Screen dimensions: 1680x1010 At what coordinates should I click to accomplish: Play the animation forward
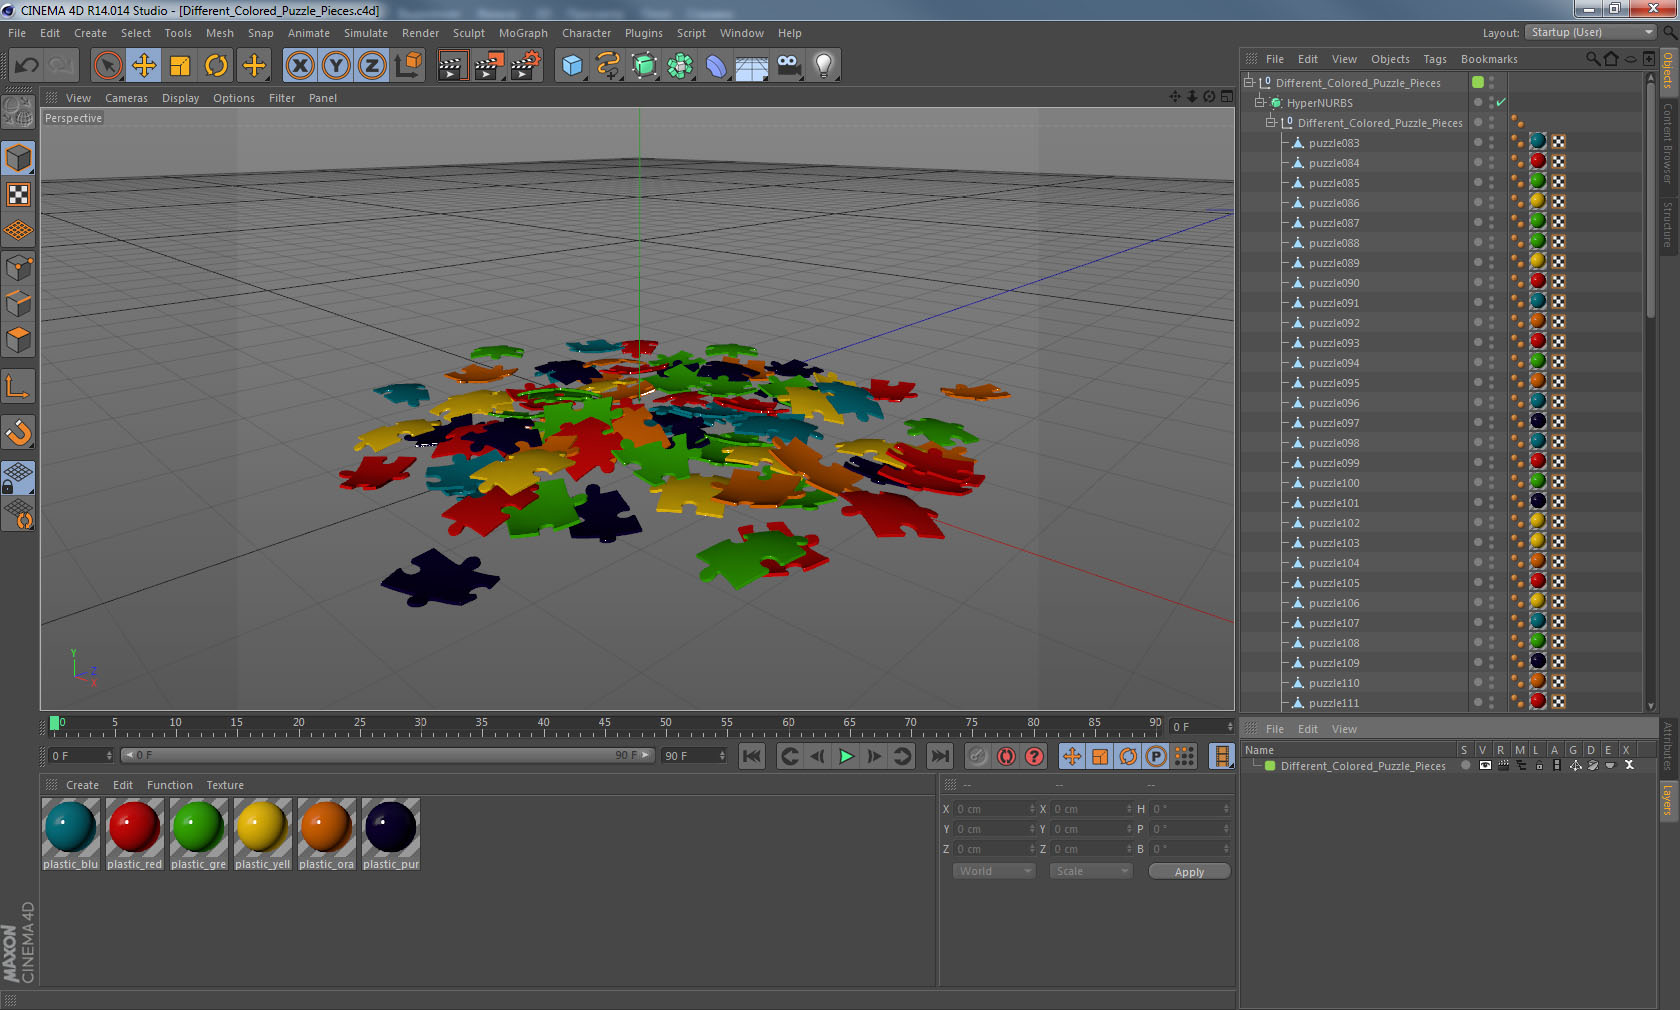click(x=846, y=756)
